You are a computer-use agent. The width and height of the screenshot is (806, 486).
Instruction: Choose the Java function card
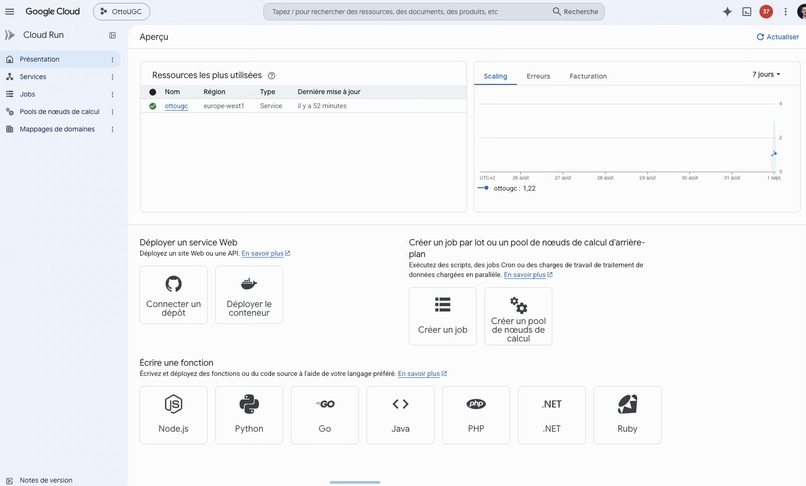[400, 415]
